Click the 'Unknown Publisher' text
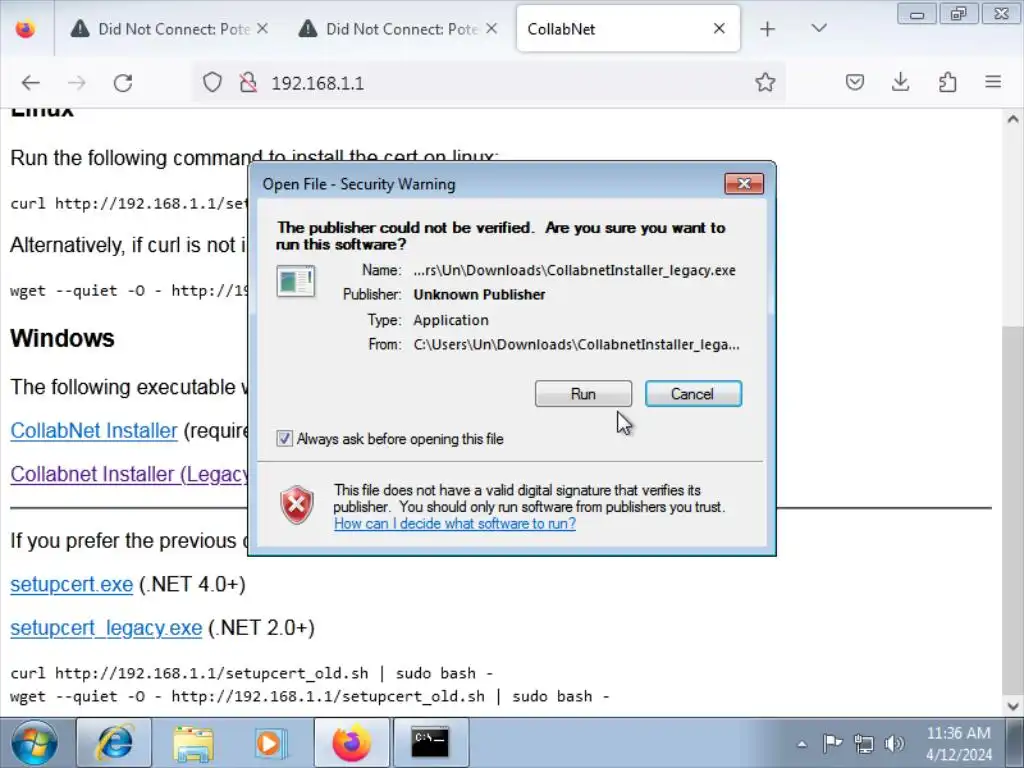Viewport: 1024px width, 768px height. pyautogui.click(x=479, y=295)
